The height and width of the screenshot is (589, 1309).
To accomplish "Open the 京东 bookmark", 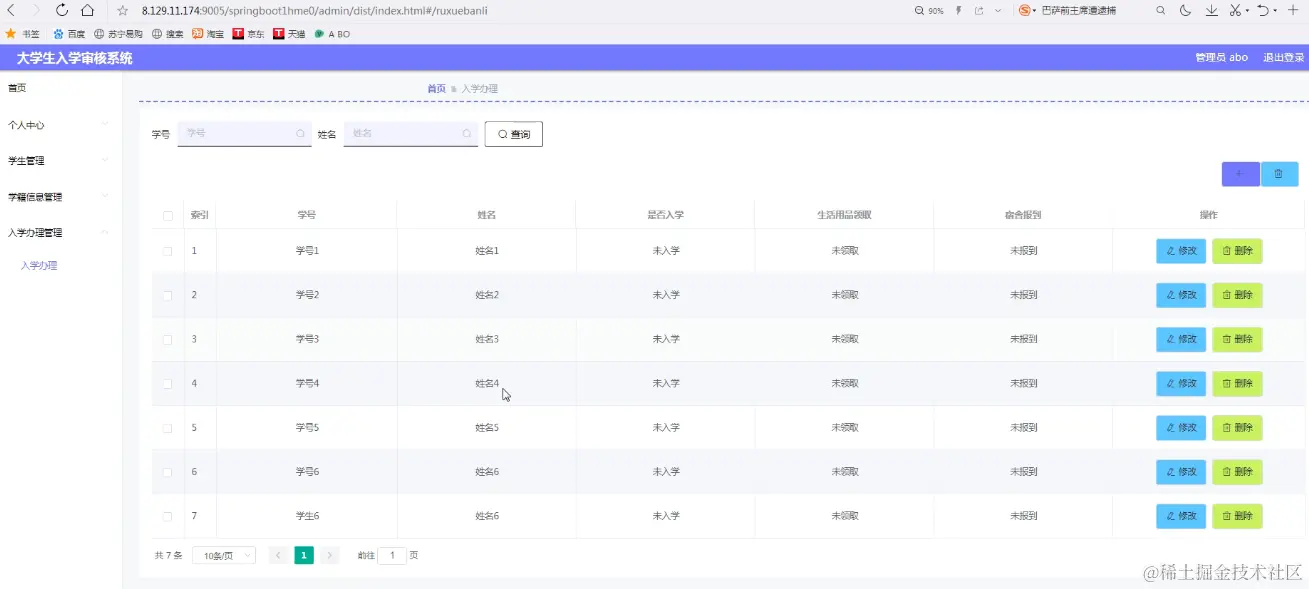I will (x=249, y=34).
